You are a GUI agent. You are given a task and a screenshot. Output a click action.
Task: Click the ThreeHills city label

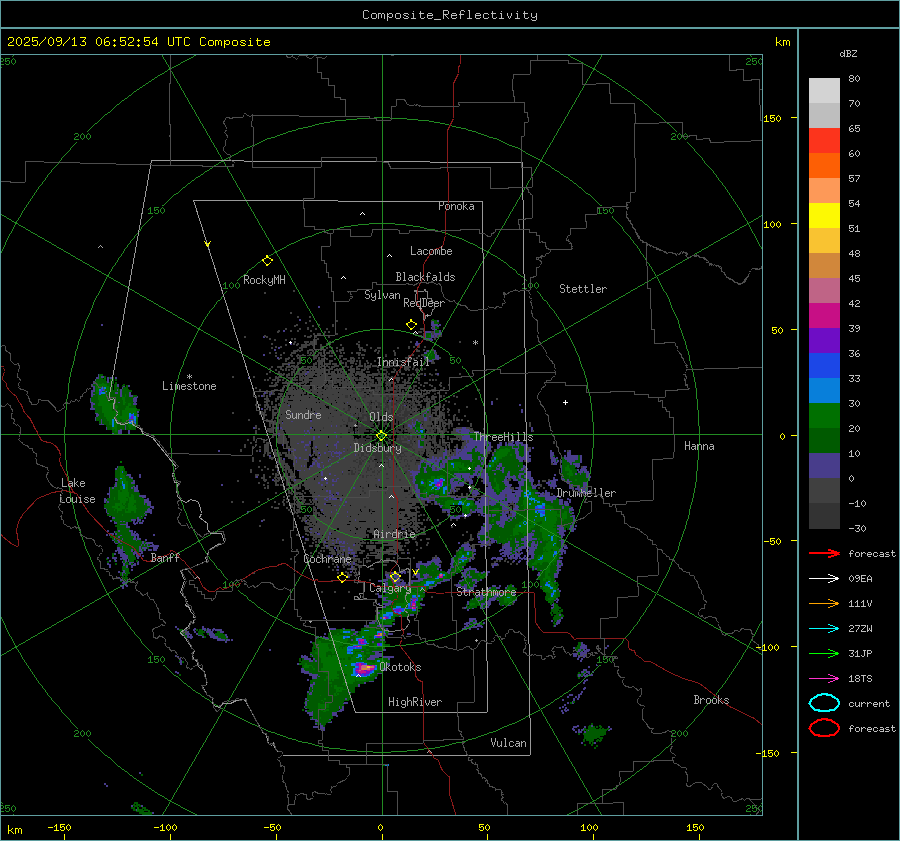tap(503, 437)
